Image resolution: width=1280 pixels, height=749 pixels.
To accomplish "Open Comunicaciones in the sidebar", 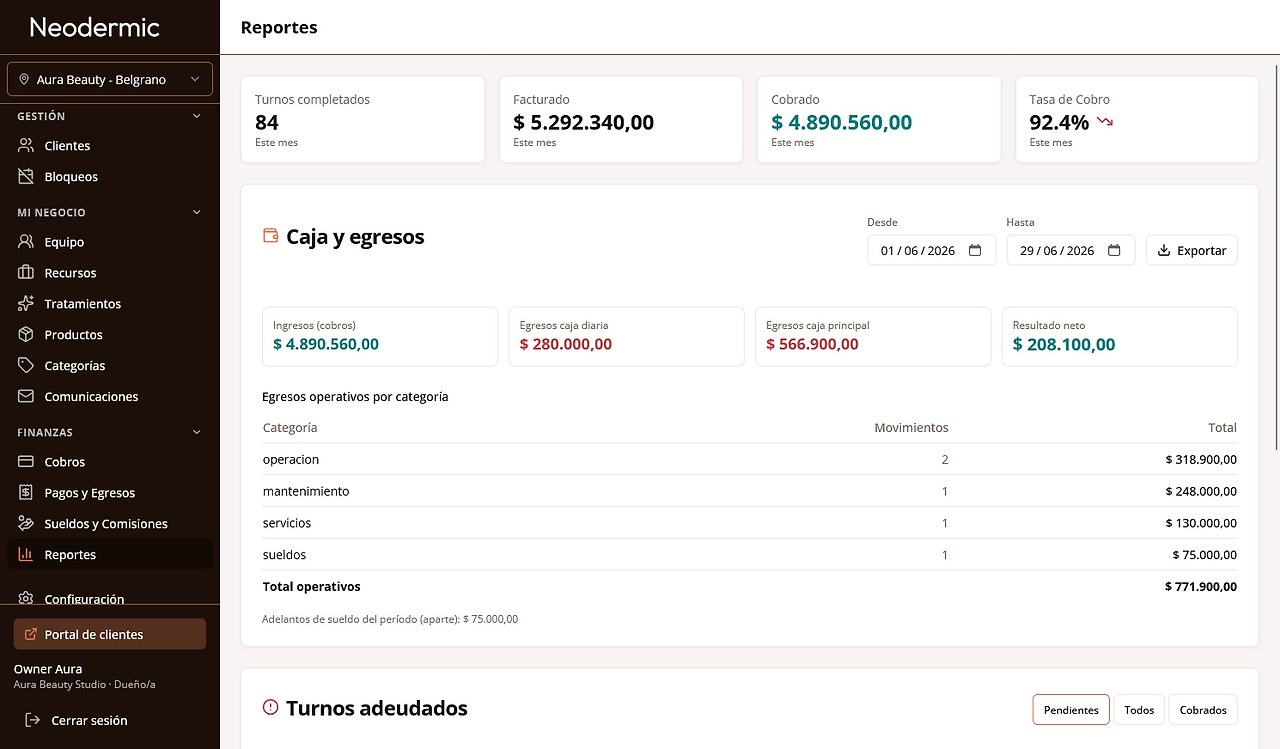I will click(x=110, y=397).
